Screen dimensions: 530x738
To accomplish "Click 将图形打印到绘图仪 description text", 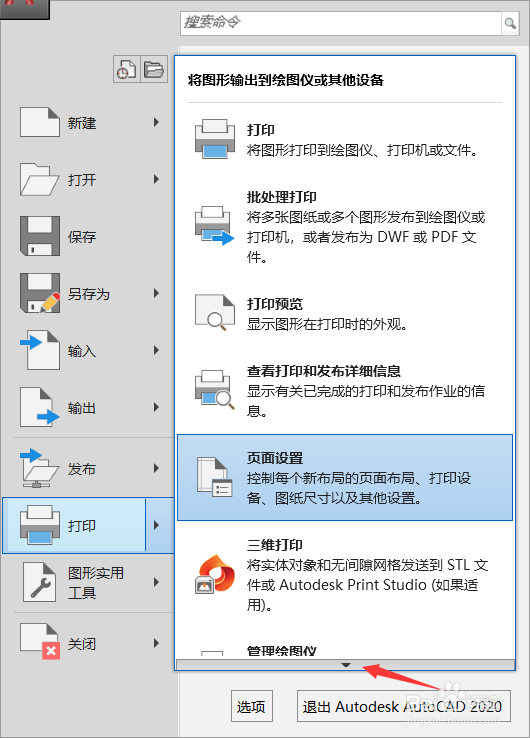I will (363, 150).
